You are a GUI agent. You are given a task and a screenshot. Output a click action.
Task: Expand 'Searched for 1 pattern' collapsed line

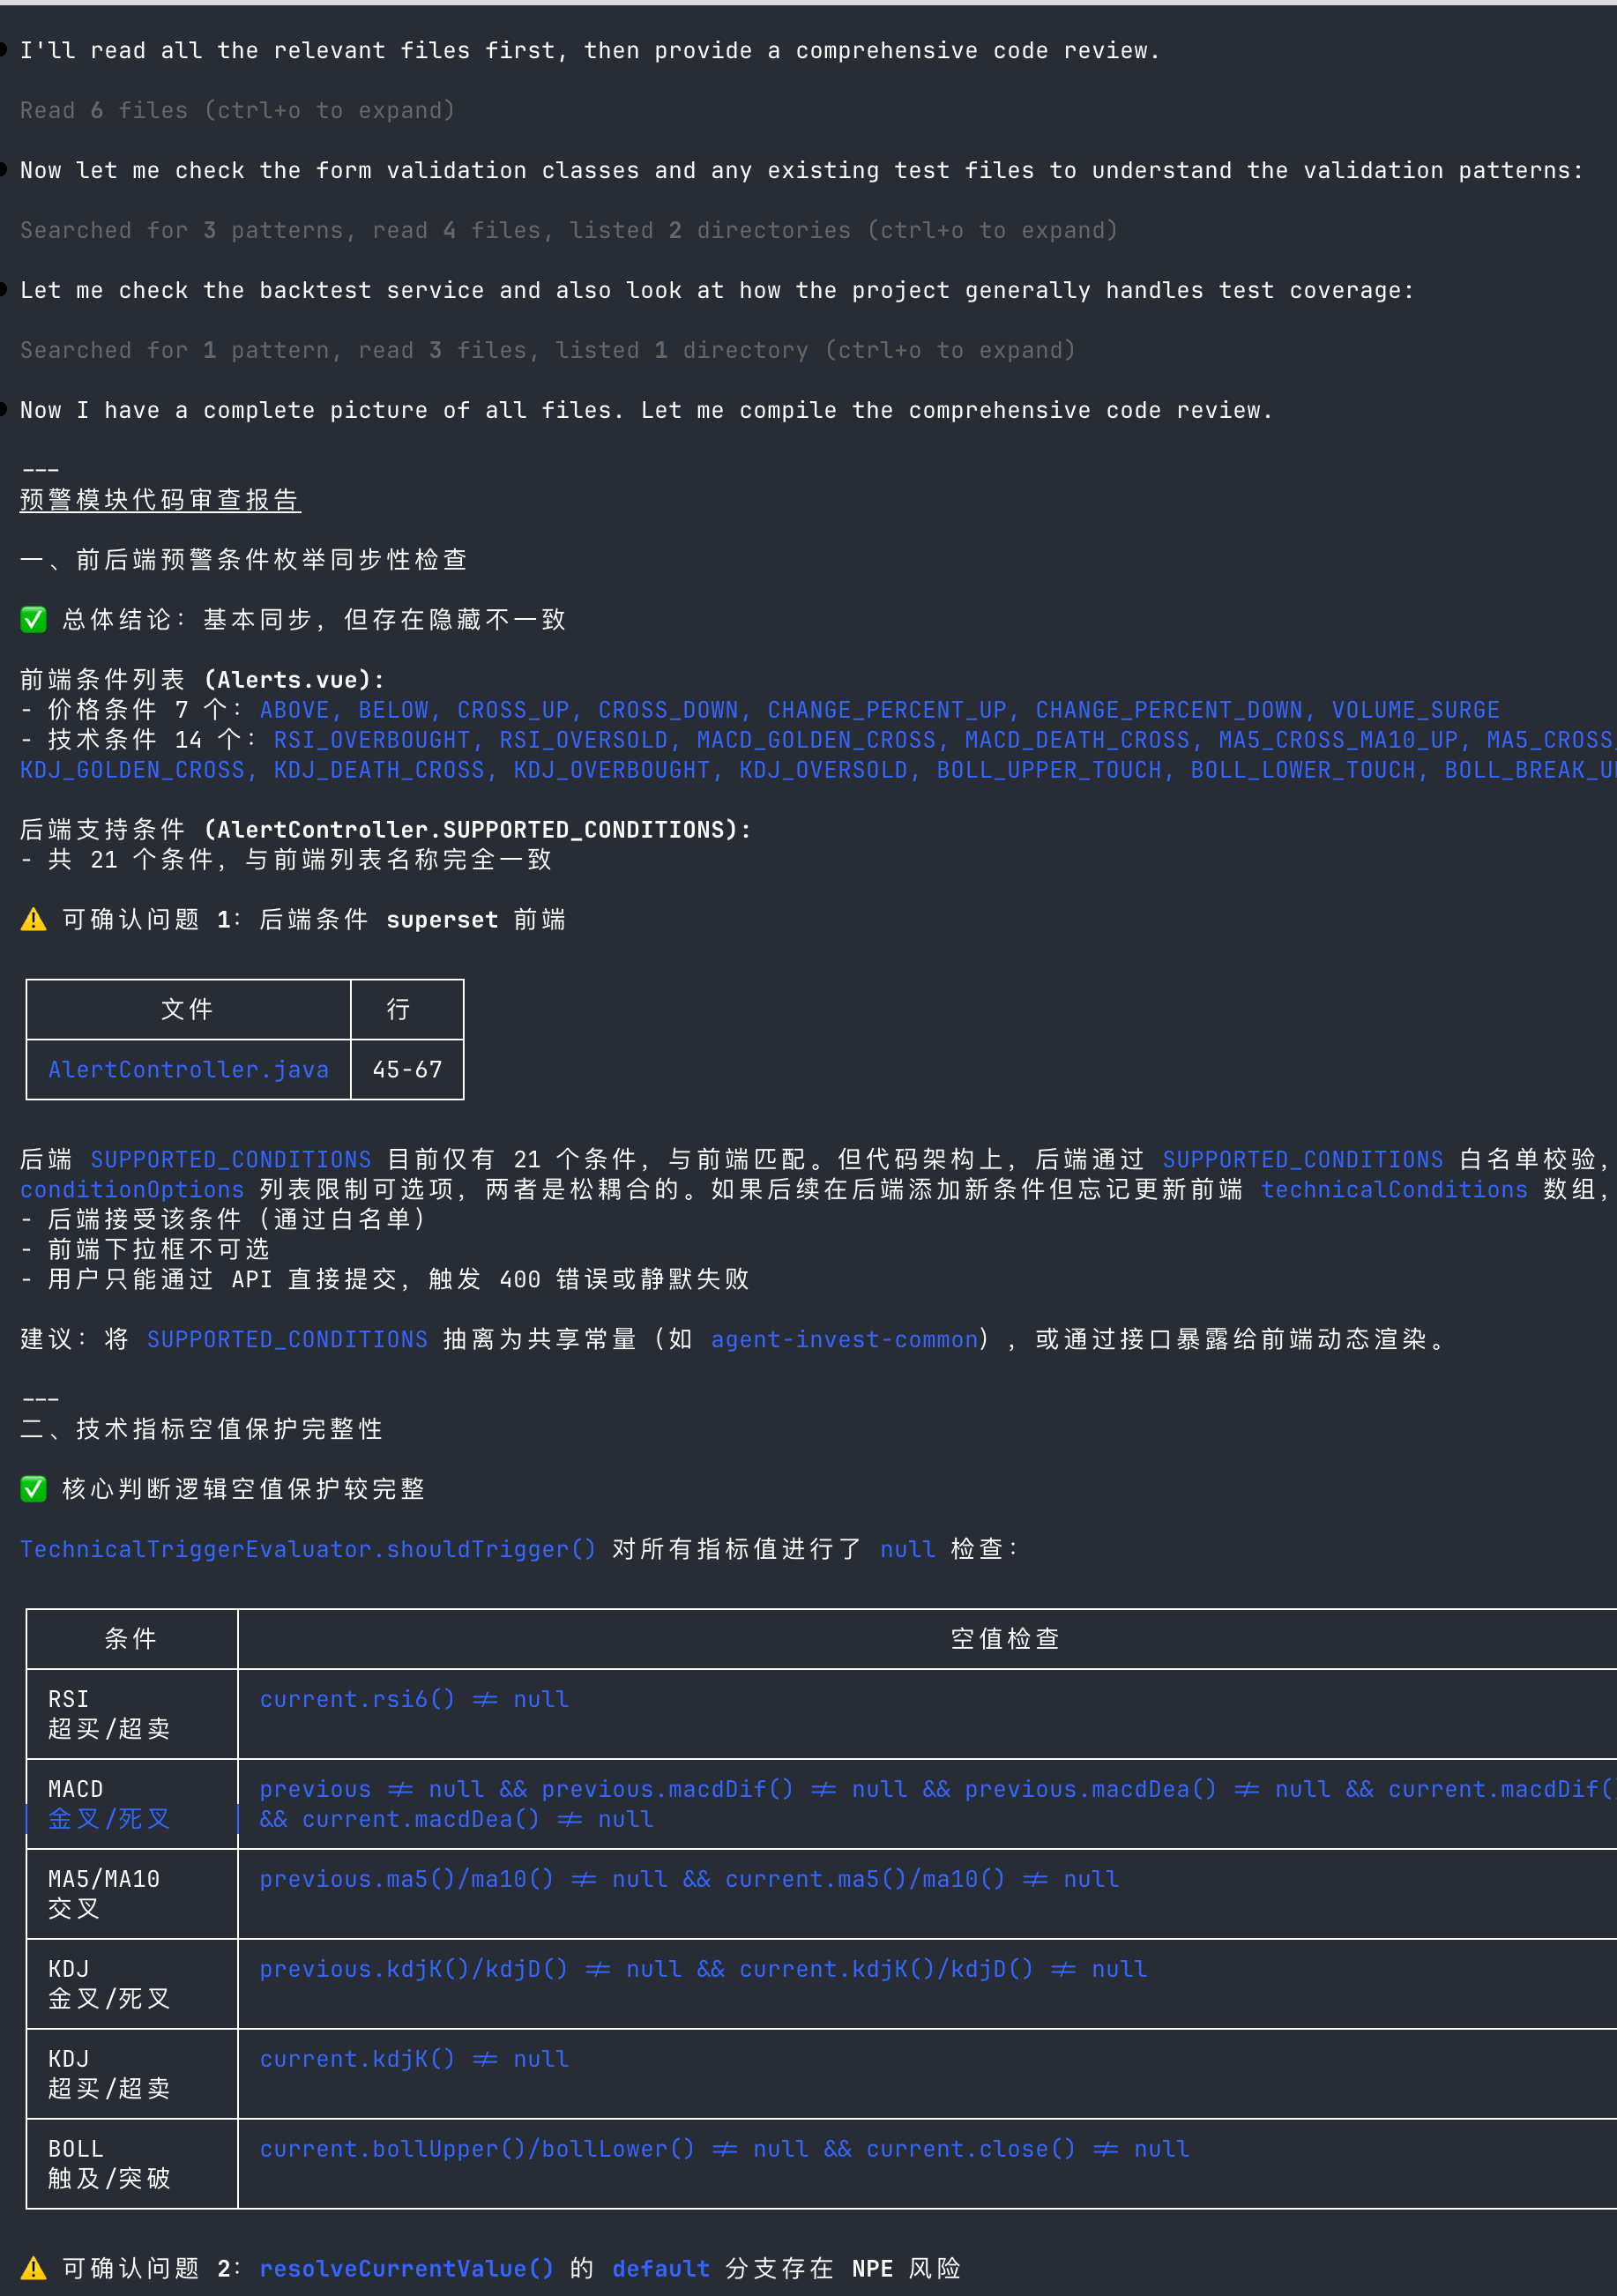tap(548, 350)
